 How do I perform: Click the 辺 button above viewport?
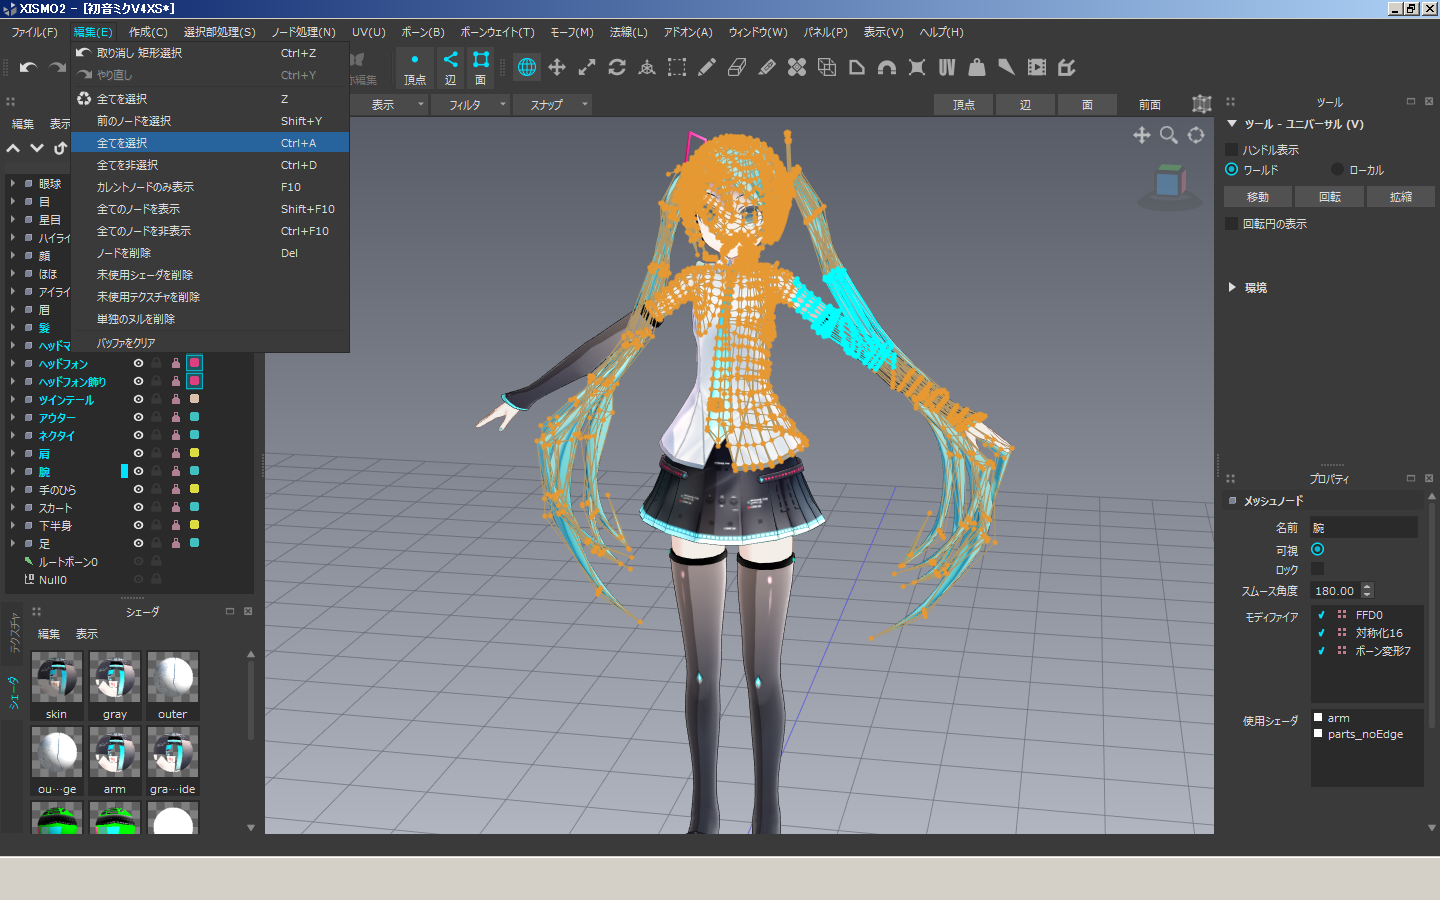[1025, 104]
